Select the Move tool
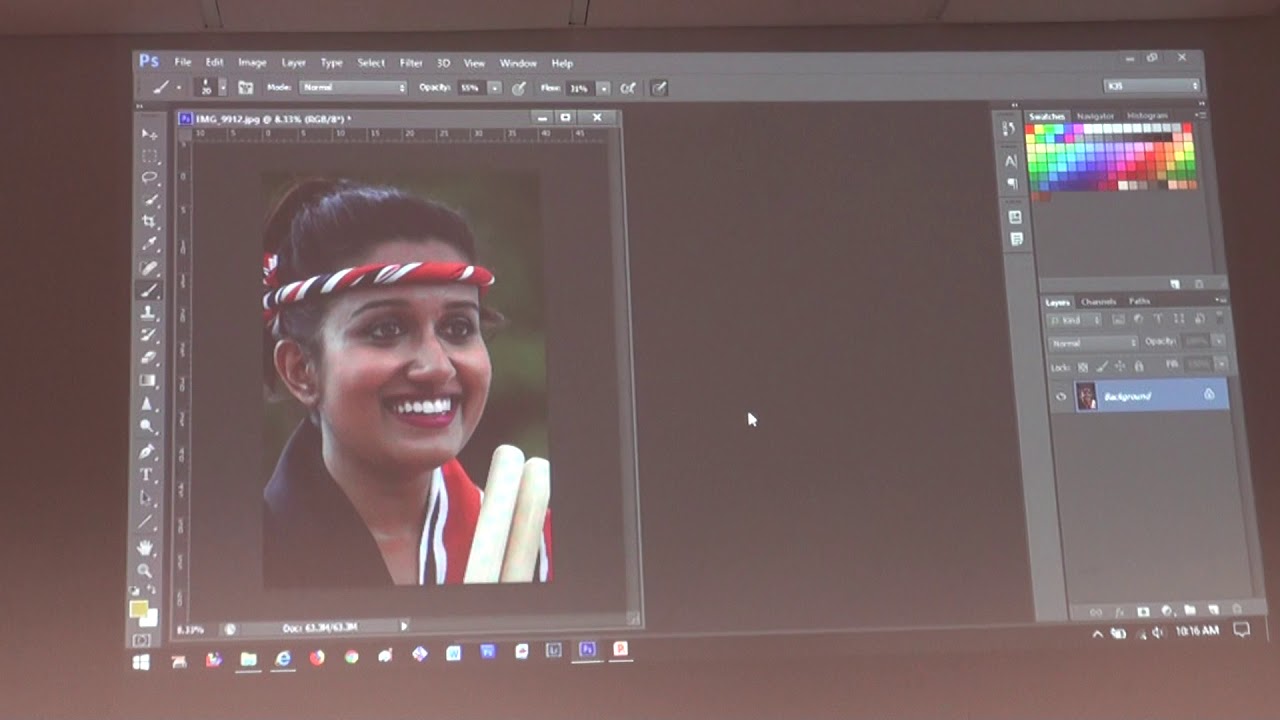The width and height of the screenshot is (1280, 720). 149,133
